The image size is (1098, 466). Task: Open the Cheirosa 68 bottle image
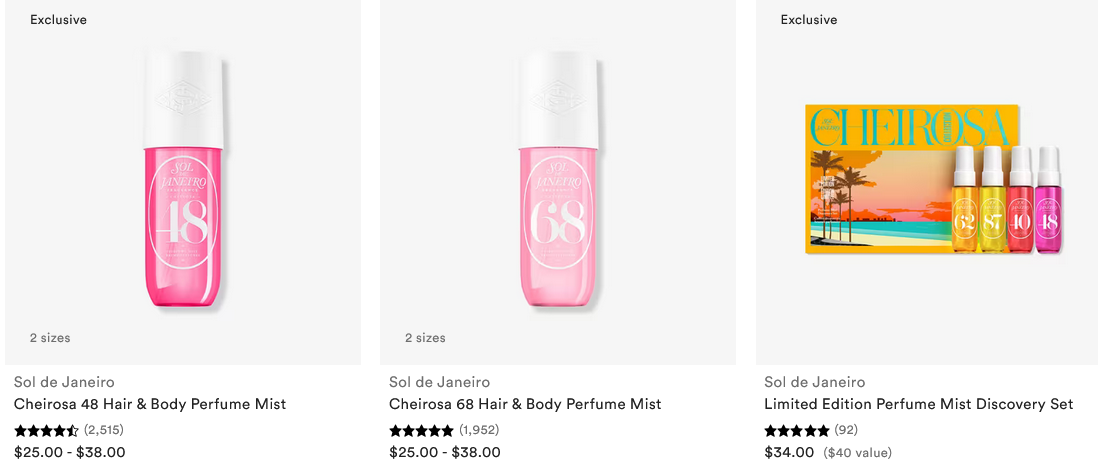[558, 185]
